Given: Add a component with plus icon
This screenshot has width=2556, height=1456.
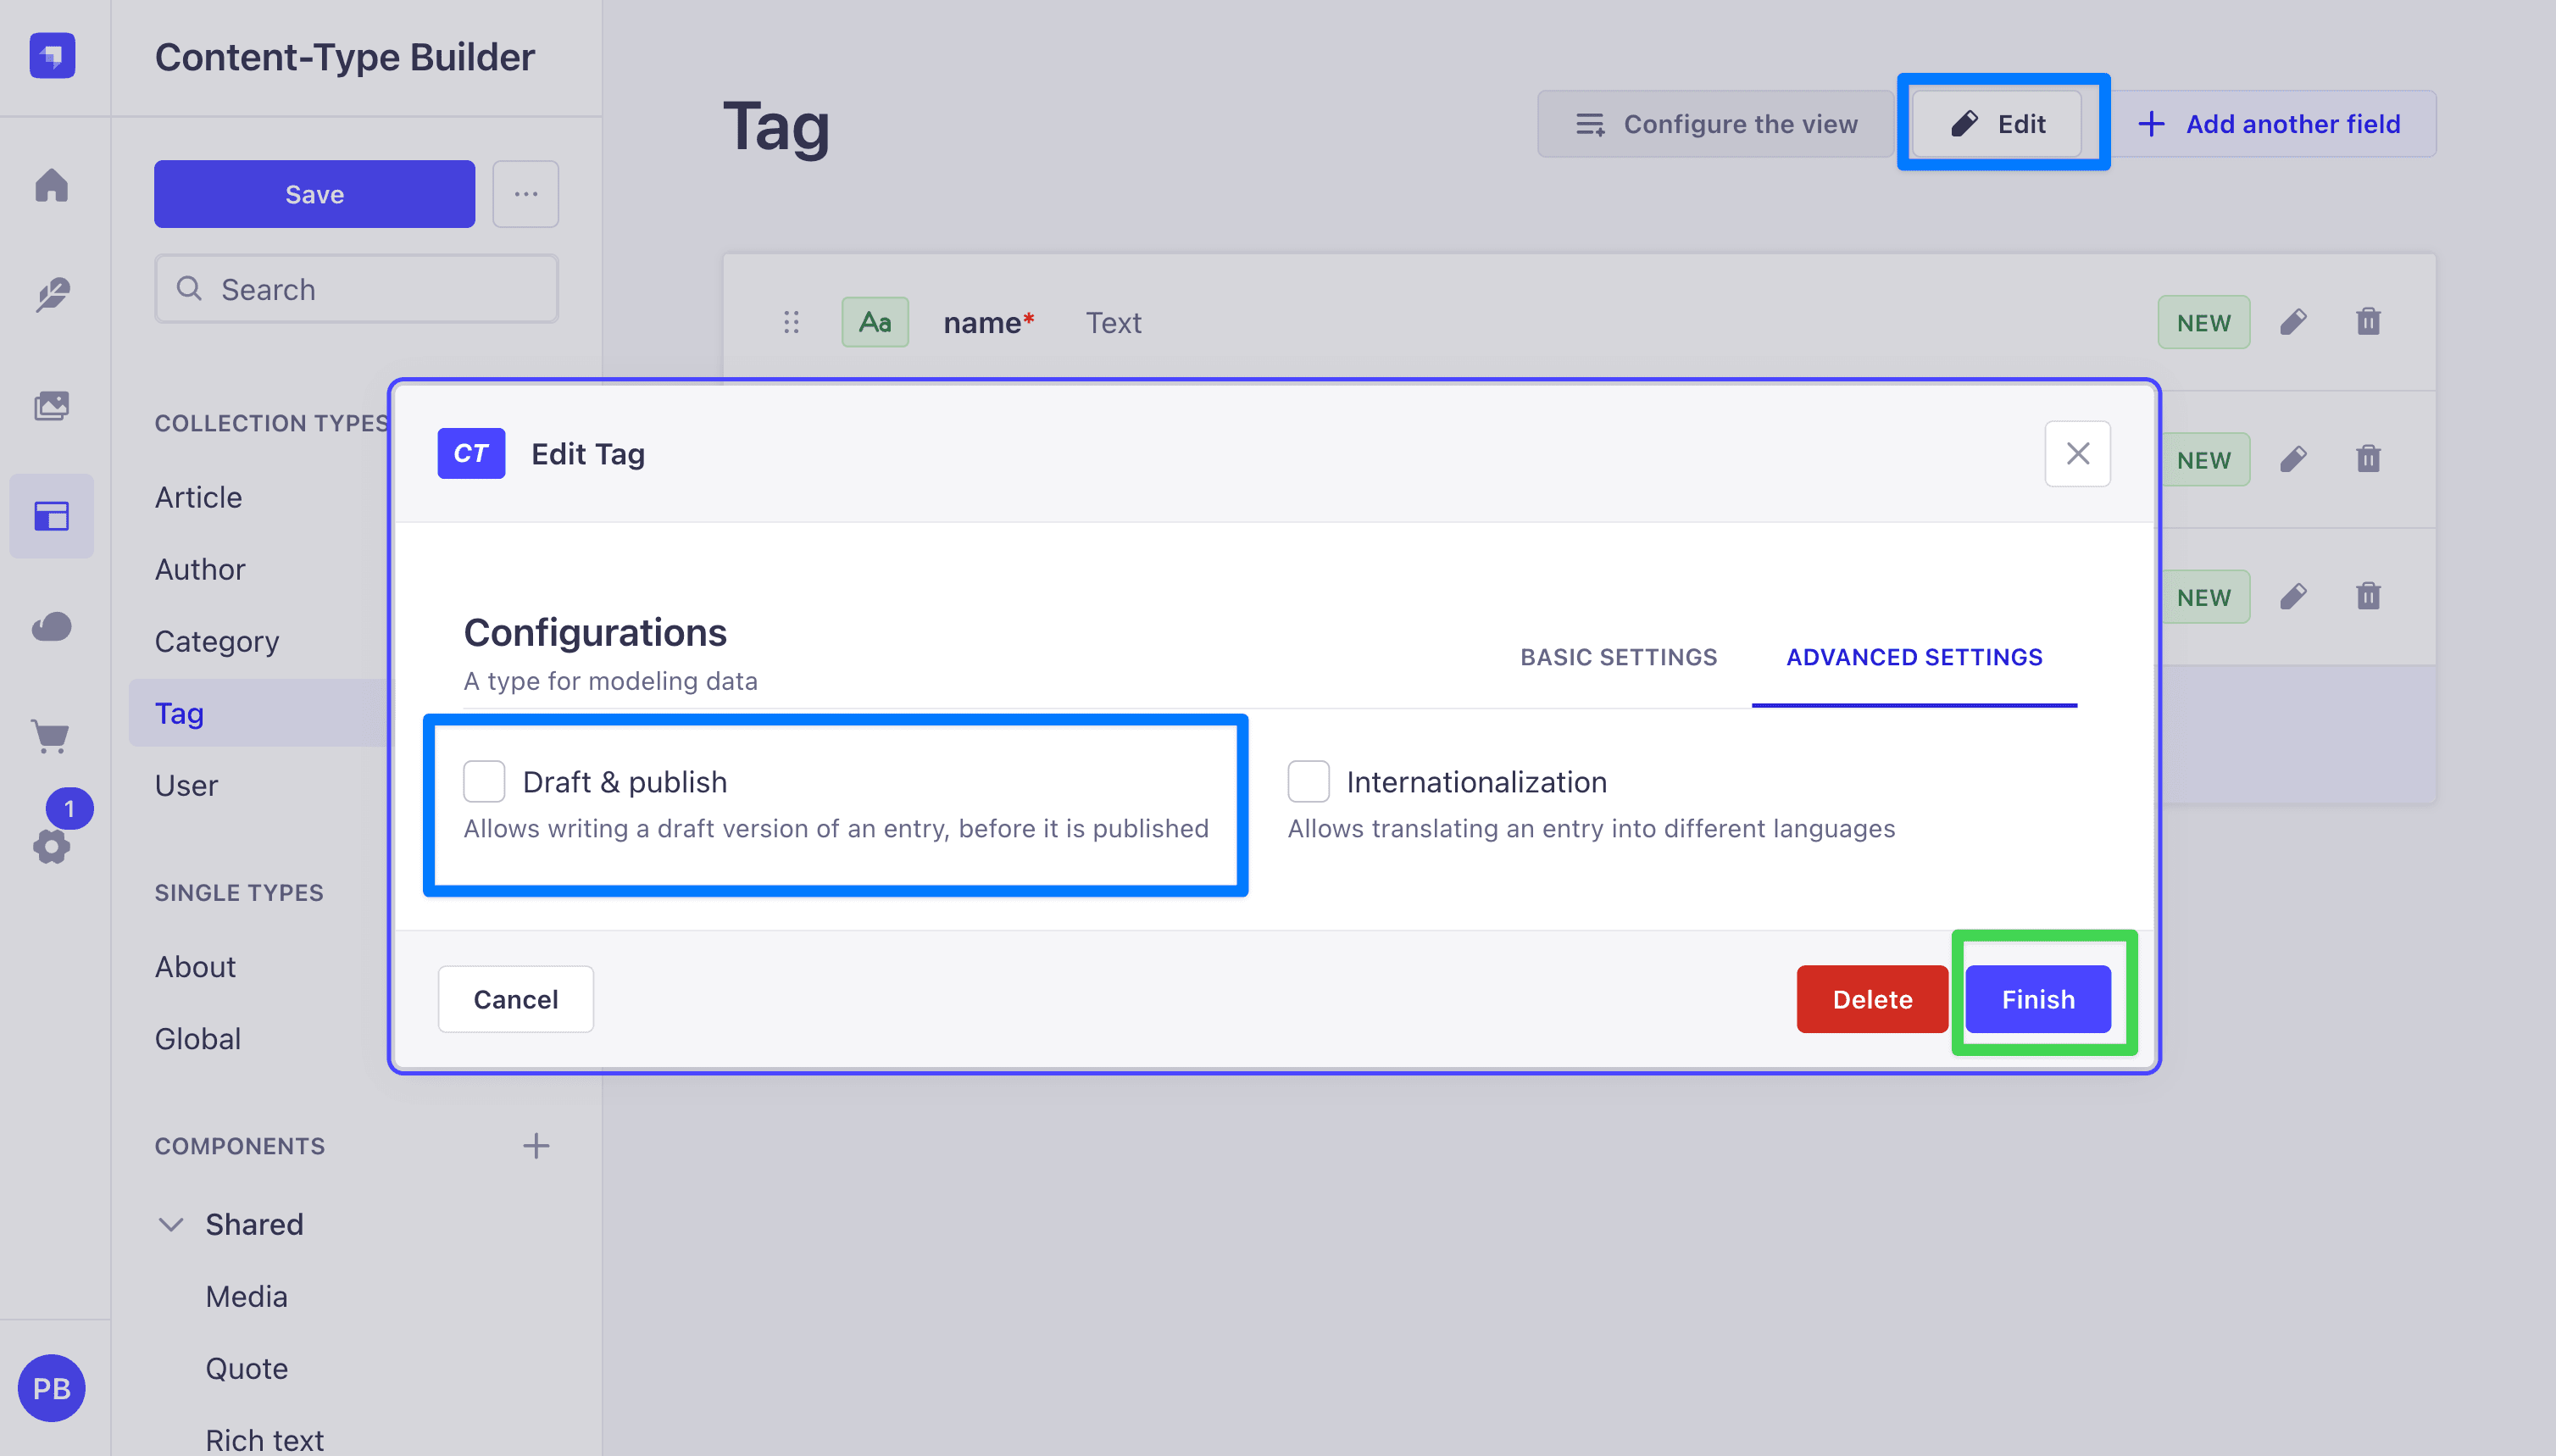Looking at the screenshot, I should [536, 1145].
